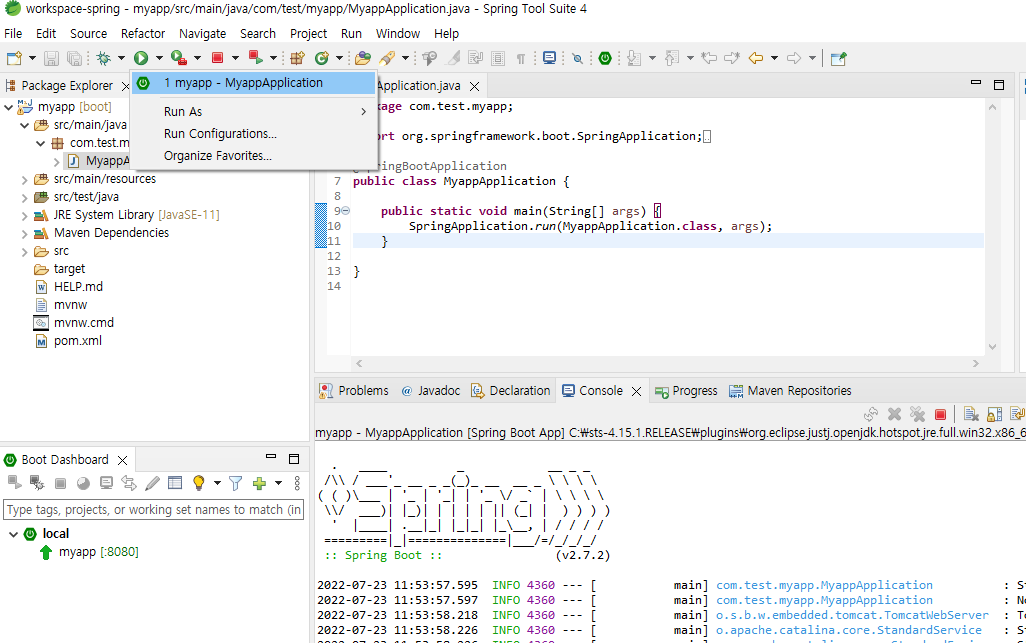This screenshot has height=643, width=1026.
Task: Collapse the main method fold marker
Action: [x=345, y=211]
